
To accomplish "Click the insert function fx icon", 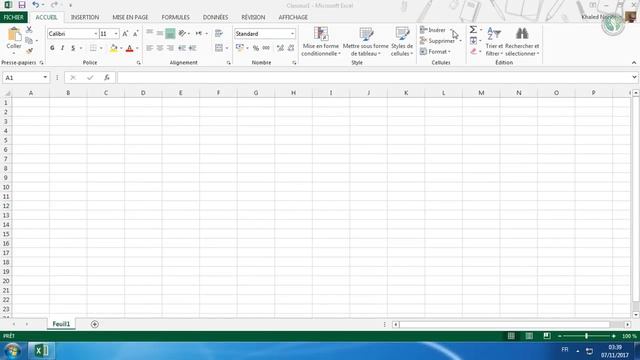I will pos(107,78).
